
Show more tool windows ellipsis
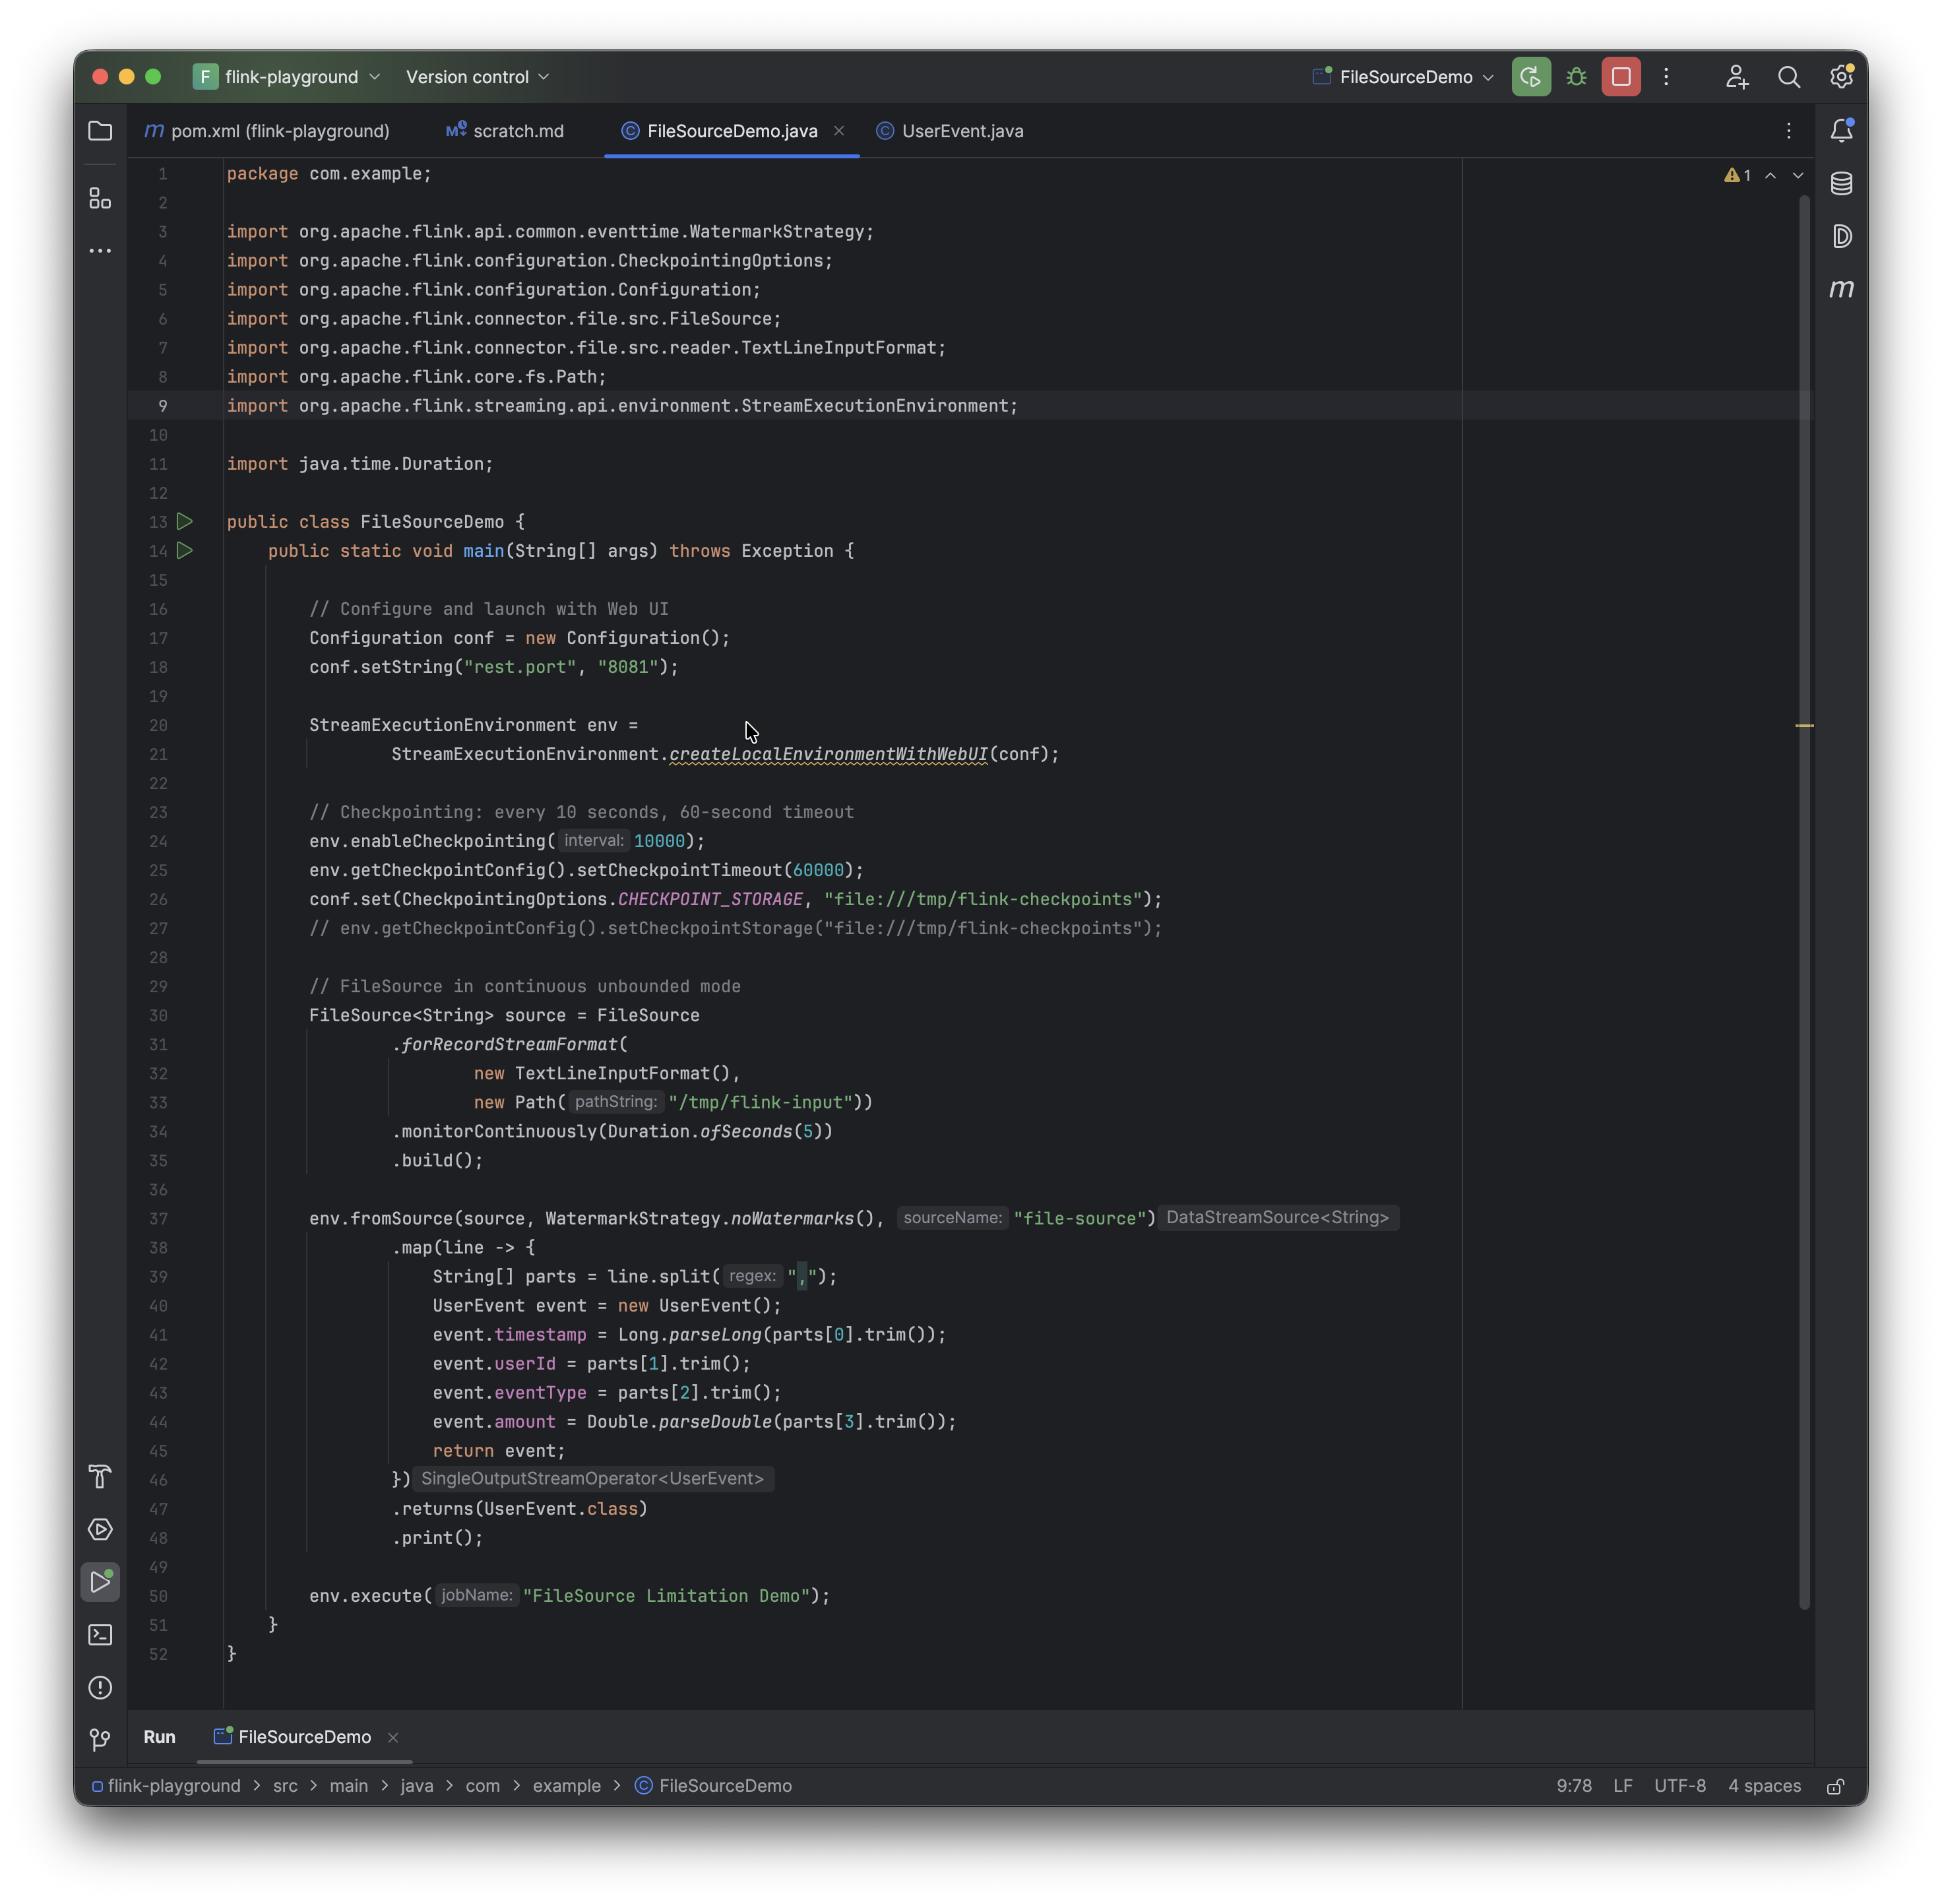tap(100, 251)
